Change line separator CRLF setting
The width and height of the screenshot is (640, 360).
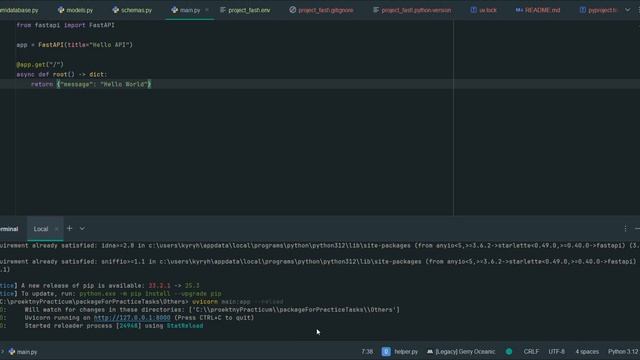[x=531, y=351]
